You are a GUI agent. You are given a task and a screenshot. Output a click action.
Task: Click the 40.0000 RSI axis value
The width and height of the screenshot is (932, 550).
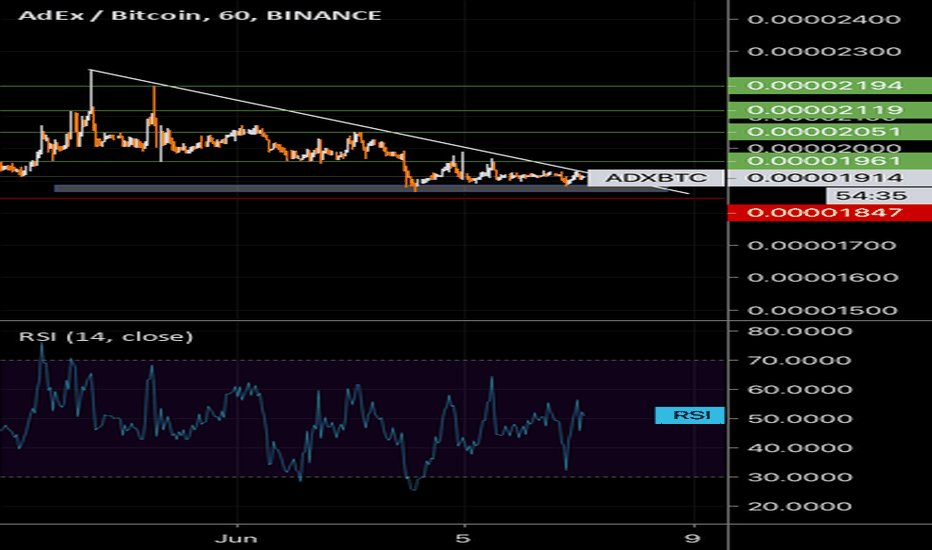coord(799,448)
